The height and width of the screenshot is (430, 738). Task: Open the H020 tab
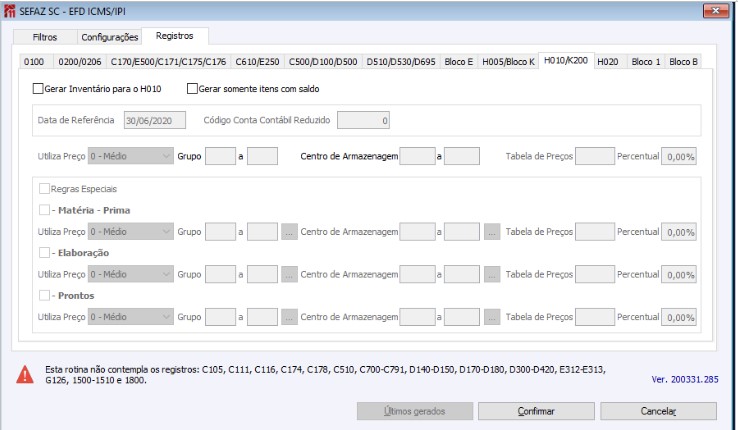point(608,62)
